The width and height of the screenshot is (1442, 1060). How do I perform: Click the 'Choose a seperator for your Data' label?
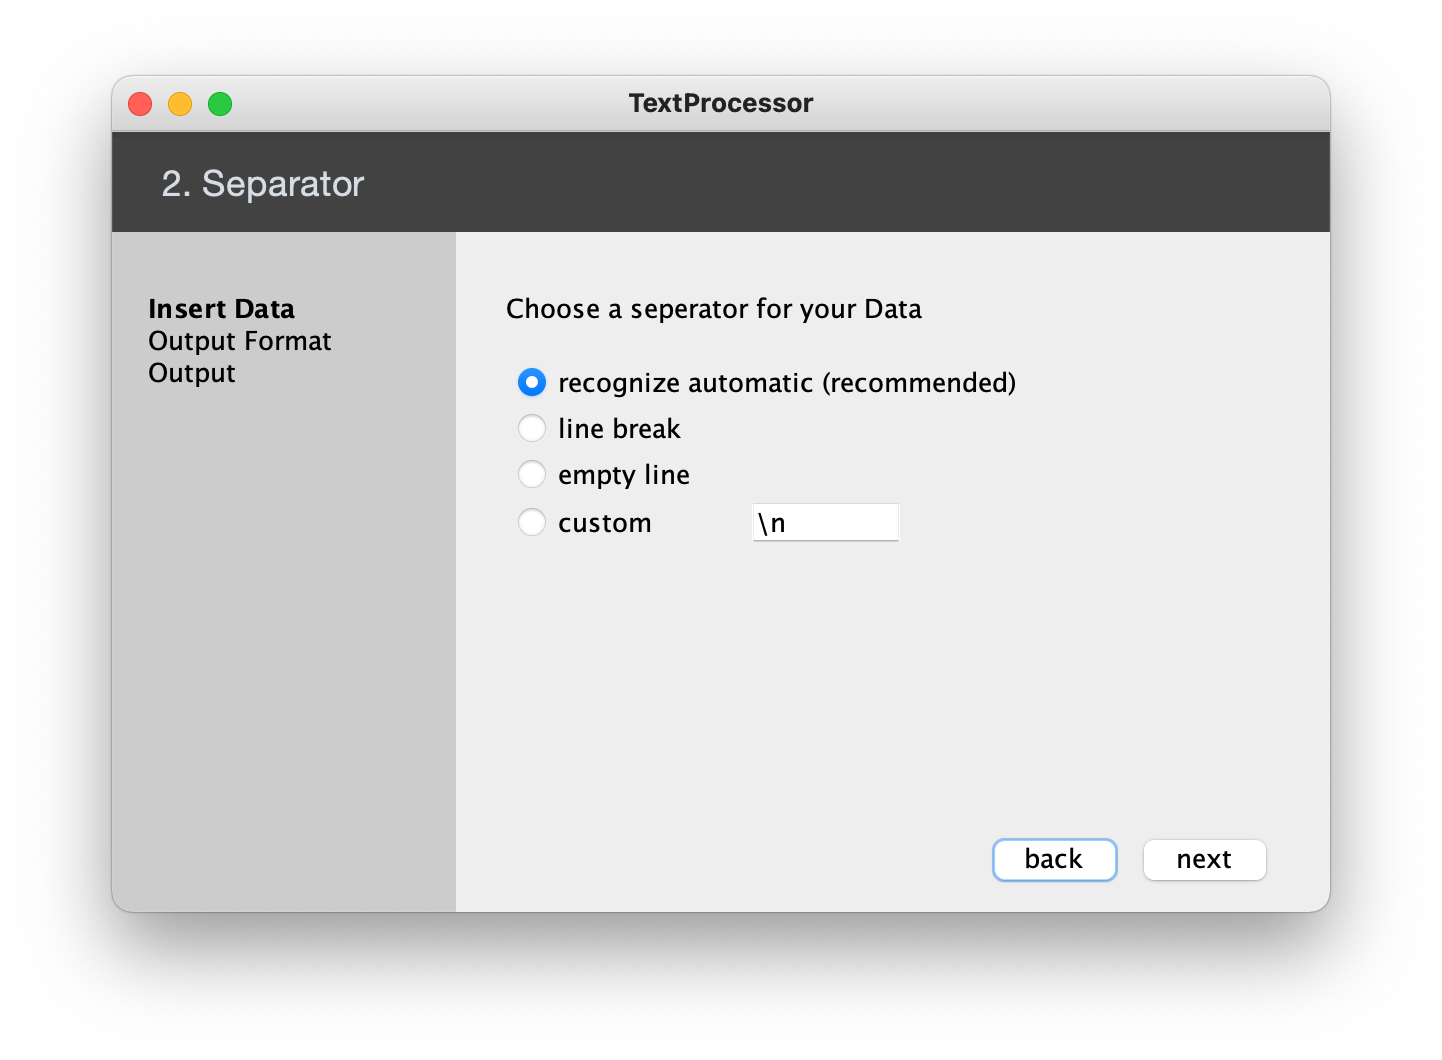click(713, 309)
